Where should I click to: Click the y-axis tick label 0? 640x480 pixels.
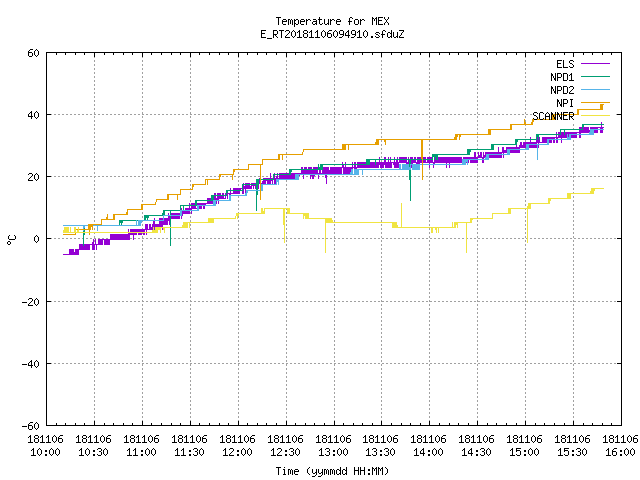tap(36, 239)
